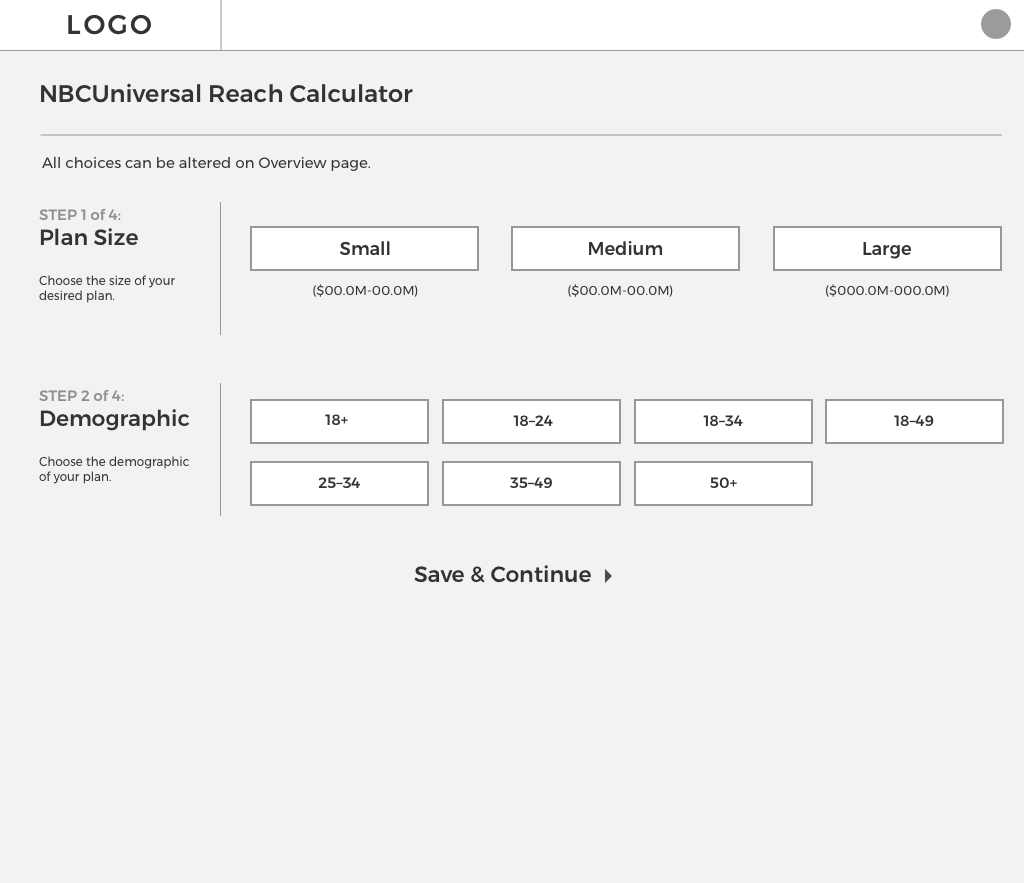Click Save & Continue

point(513,575)
